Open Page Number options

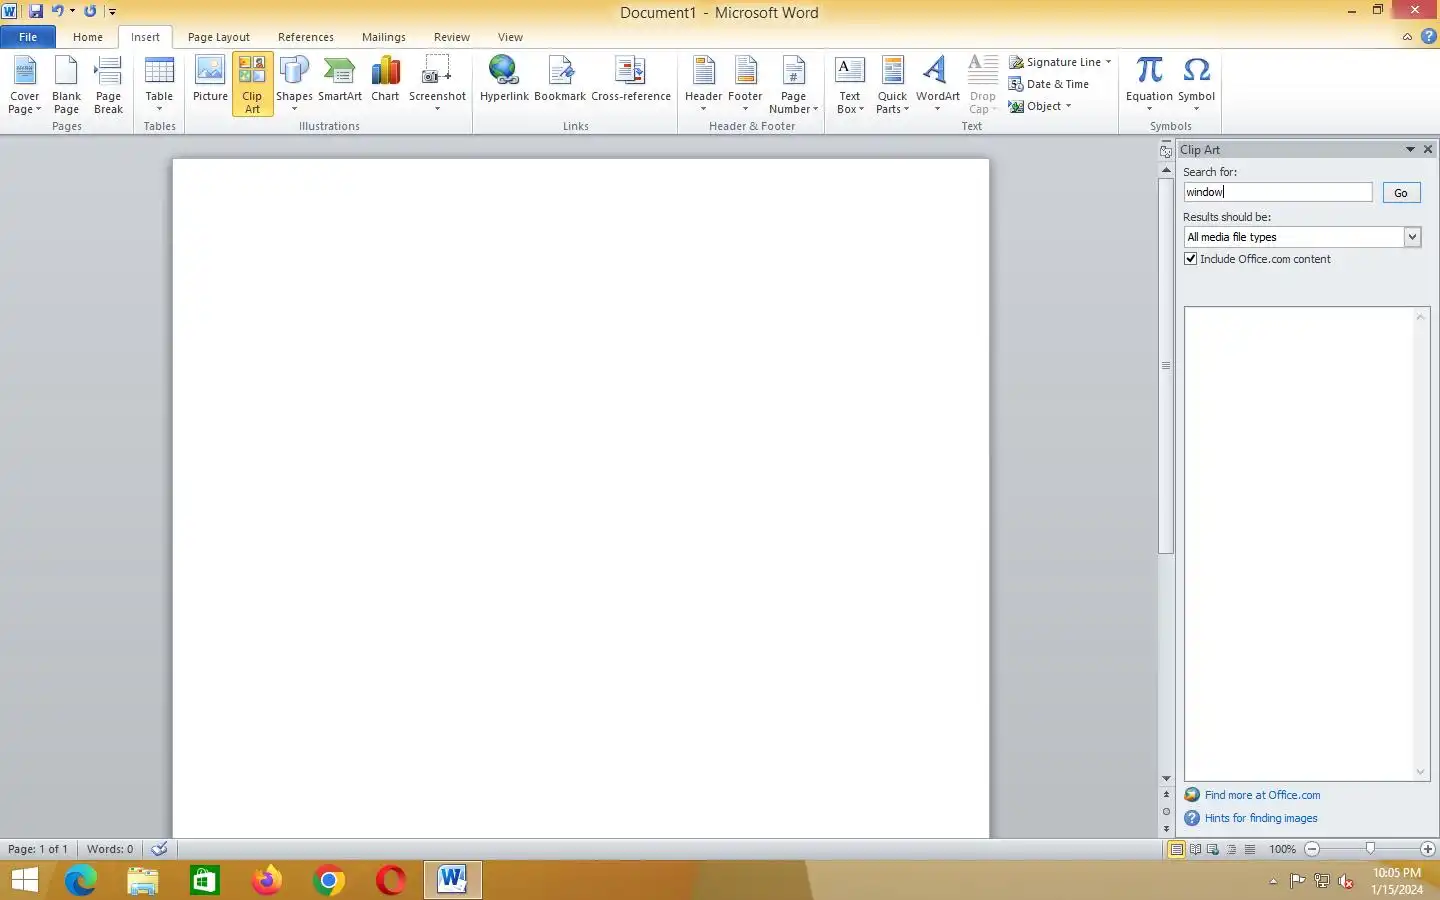pos(793,85)
